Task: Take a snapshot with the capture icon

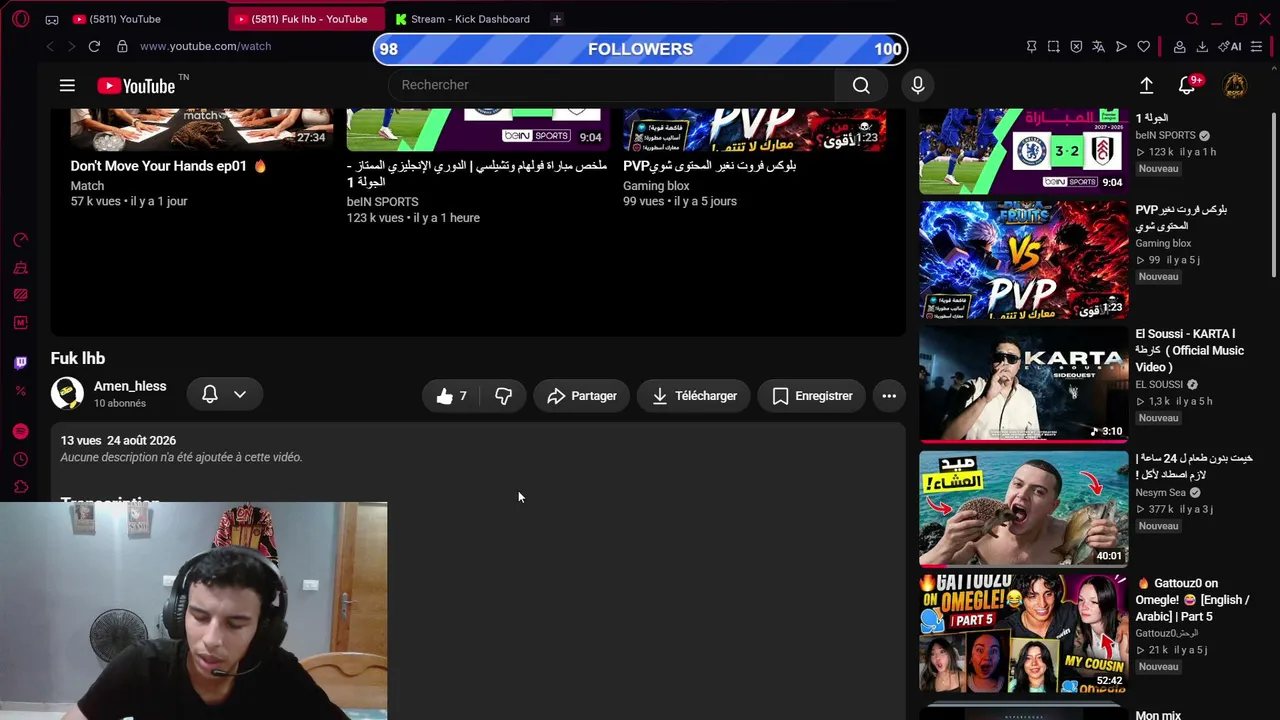Action: [x=1054, y=46]
